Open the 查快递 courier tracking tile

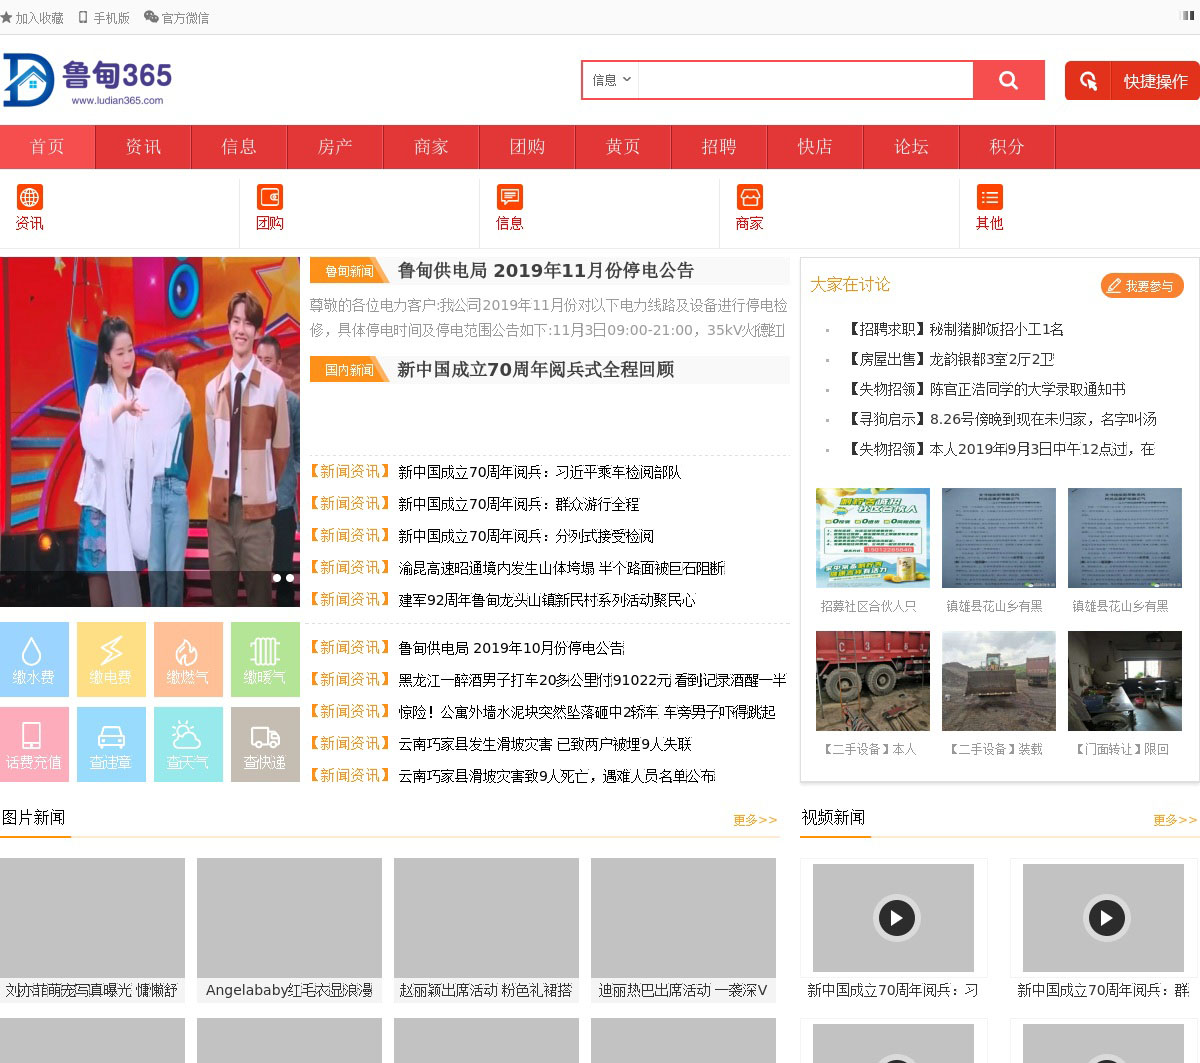point(265,745)
